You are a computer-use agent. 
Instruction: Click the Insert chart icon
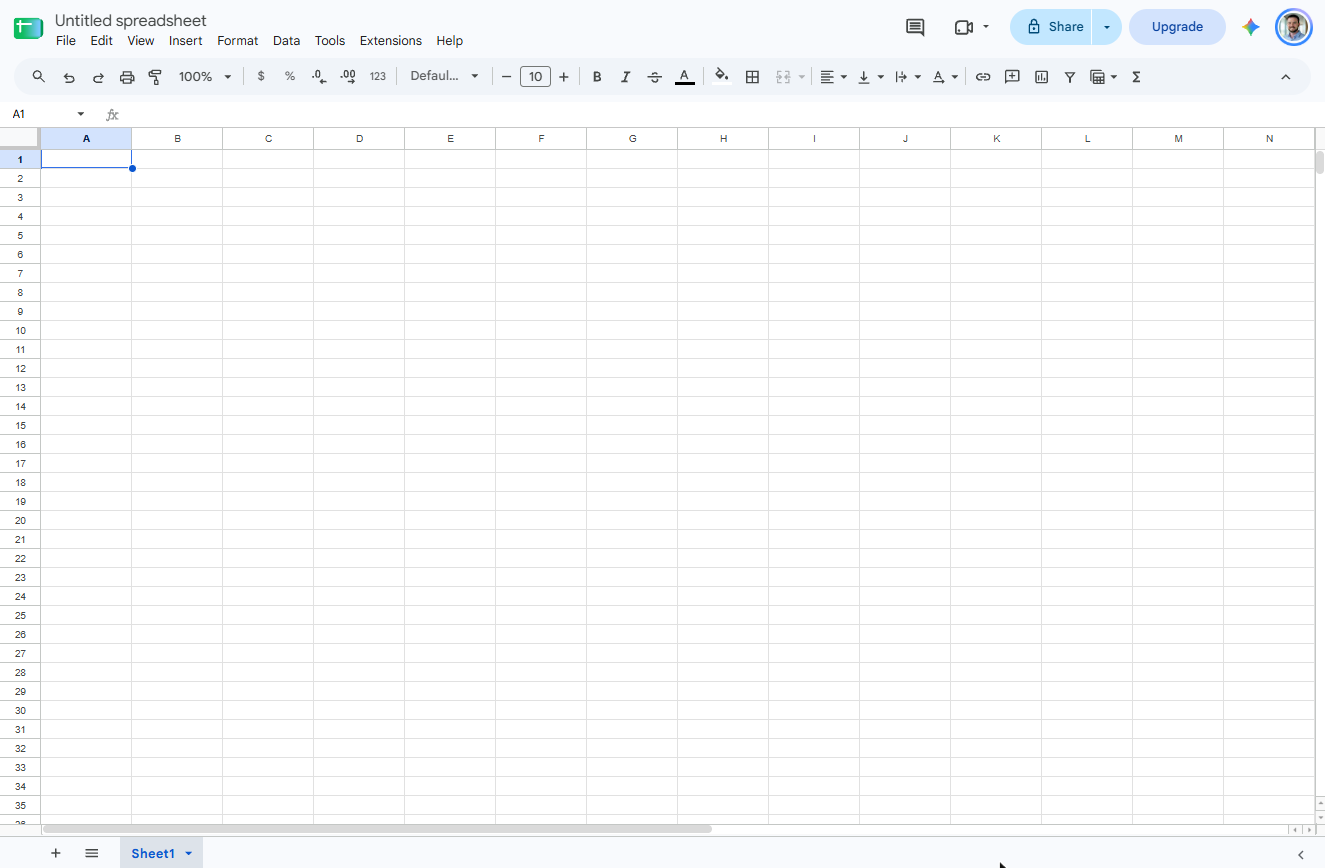click(x=1041, y=77)
